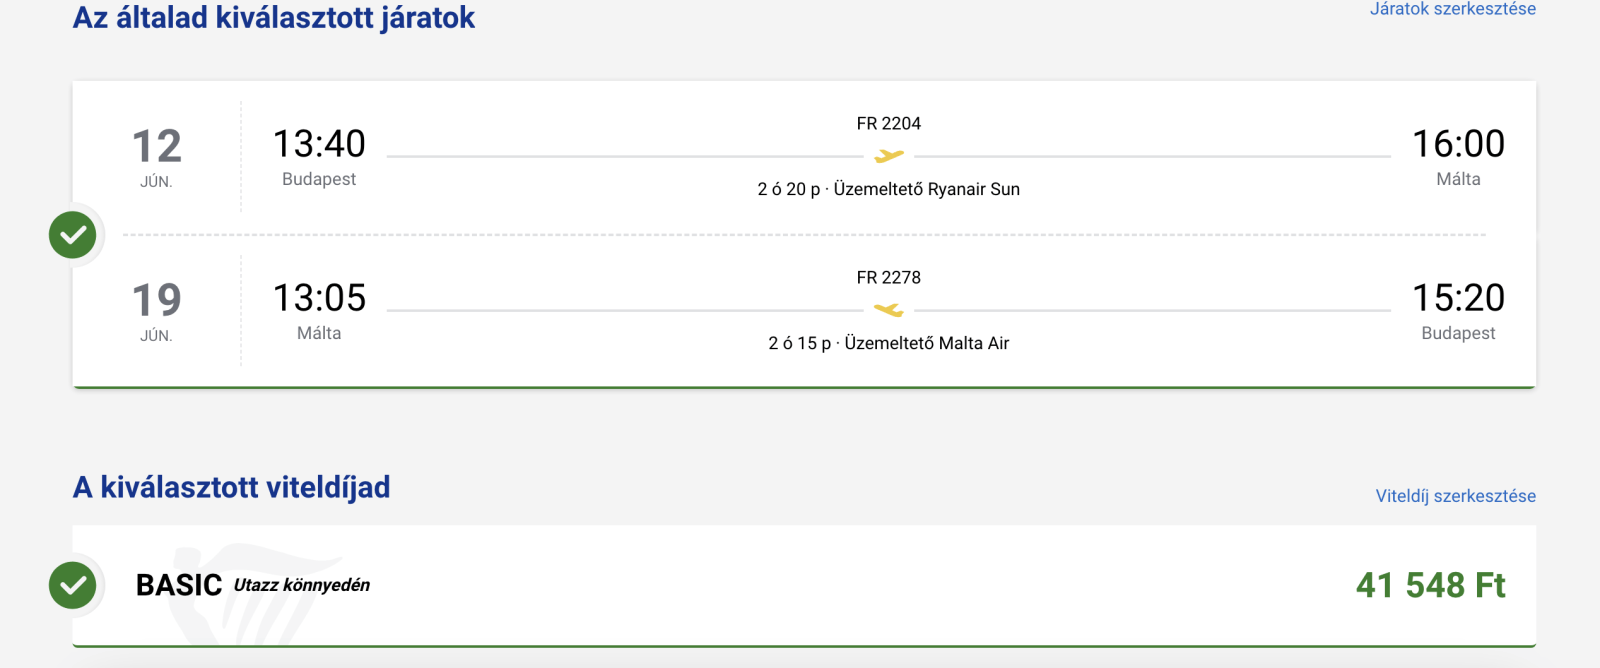Screen dimensions: 1600x668
Task: Open the Járatok szerkesztése link
Action: point(1452,9)
